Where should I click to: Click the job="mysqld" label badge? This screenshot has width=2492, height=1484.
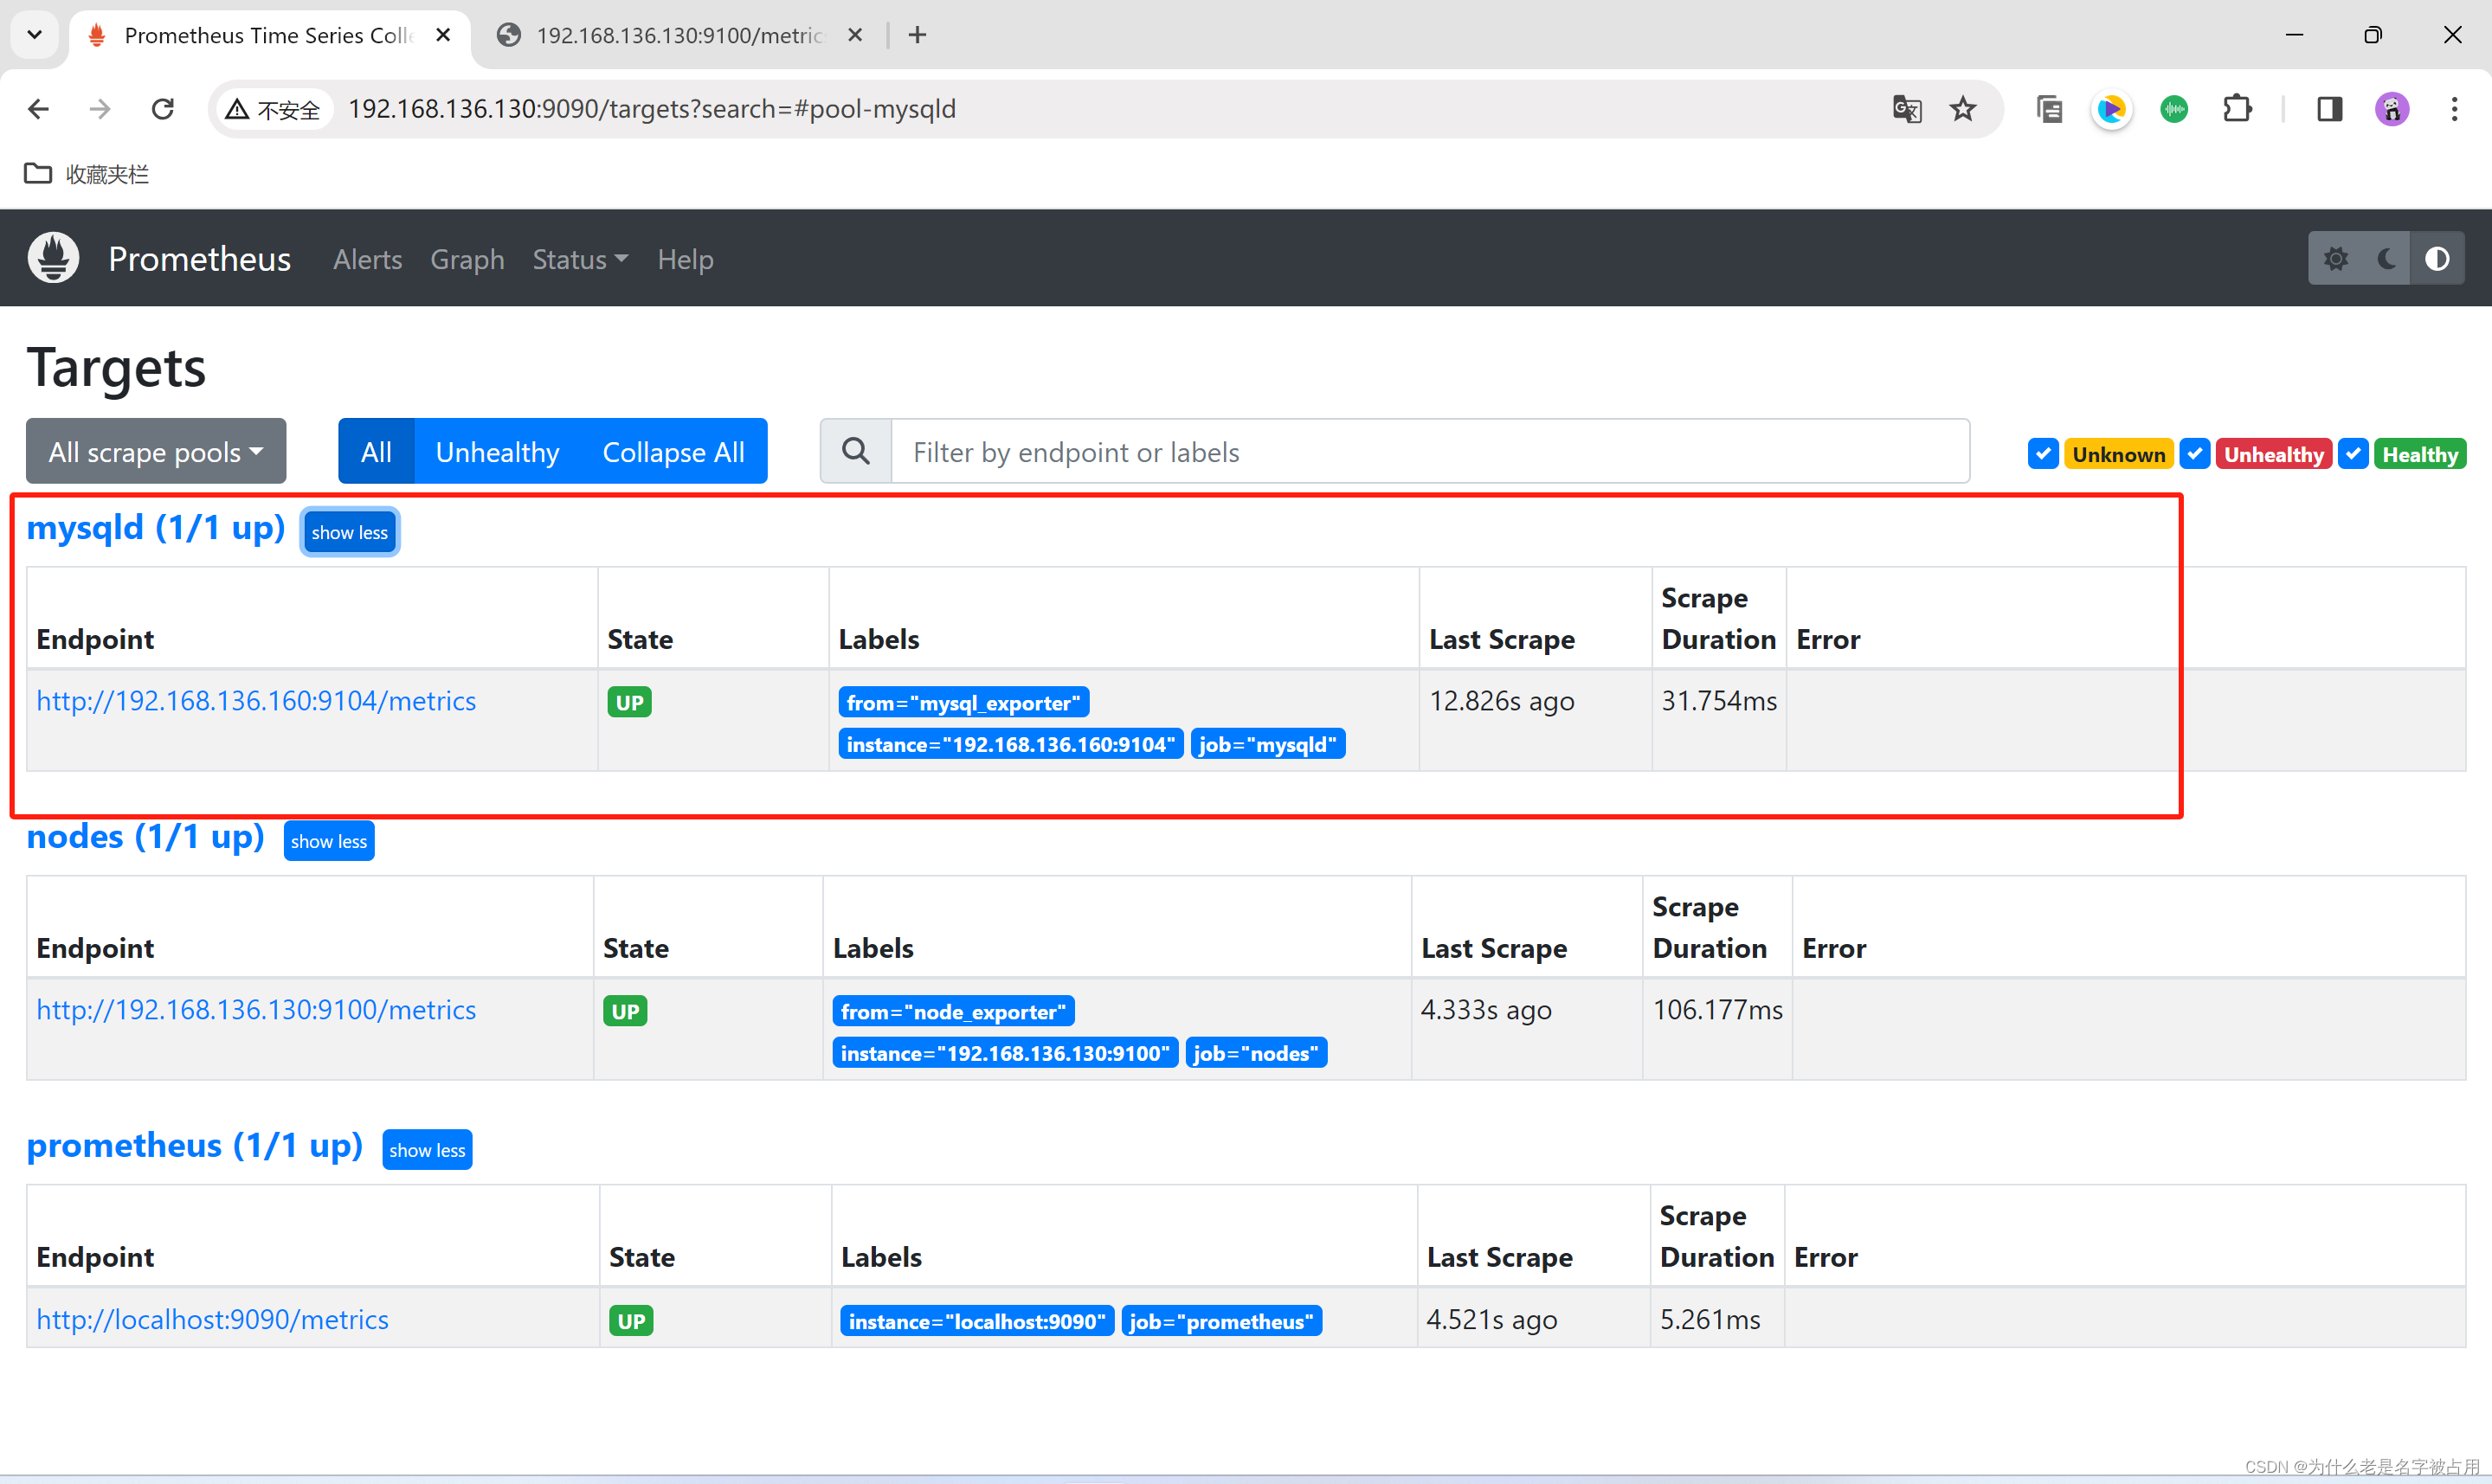(x=1267, y=744)
